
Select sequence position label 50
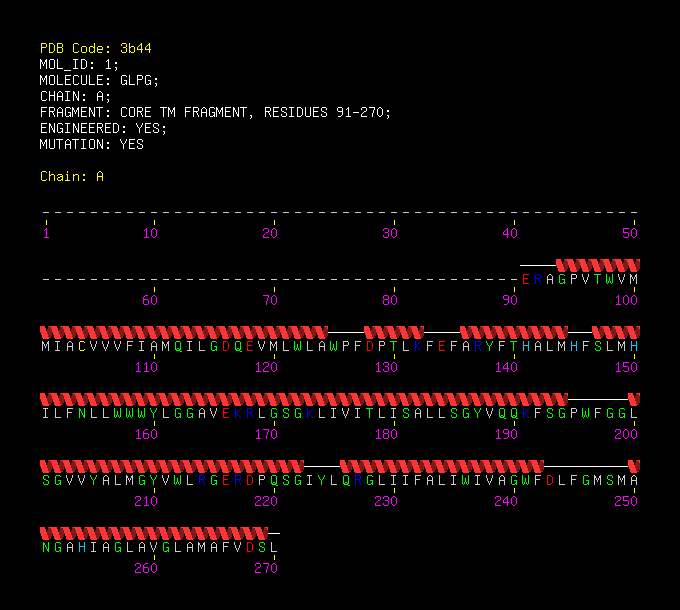(630, 233)
